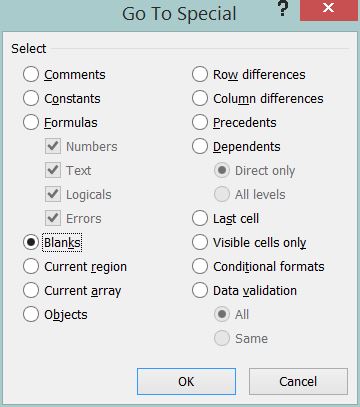Screen dimensions: 360x407
Task: Select the Objects radio button
Action: [x=31, y=314]
